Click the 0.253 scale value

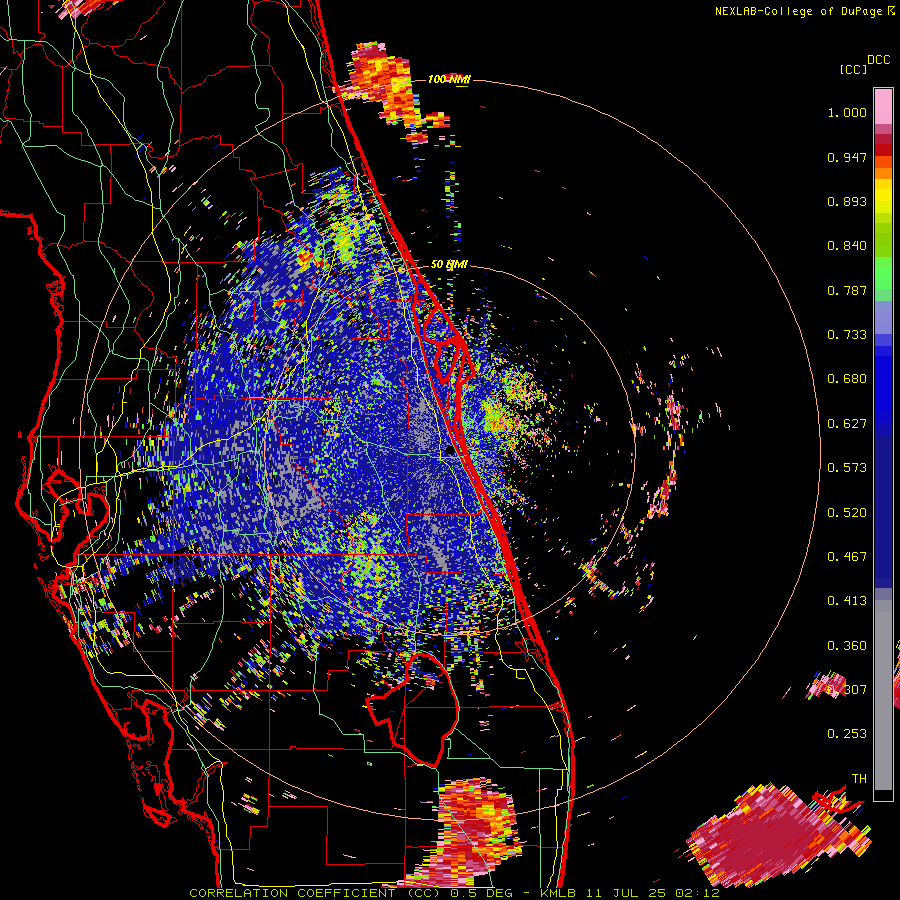[847, 734]
